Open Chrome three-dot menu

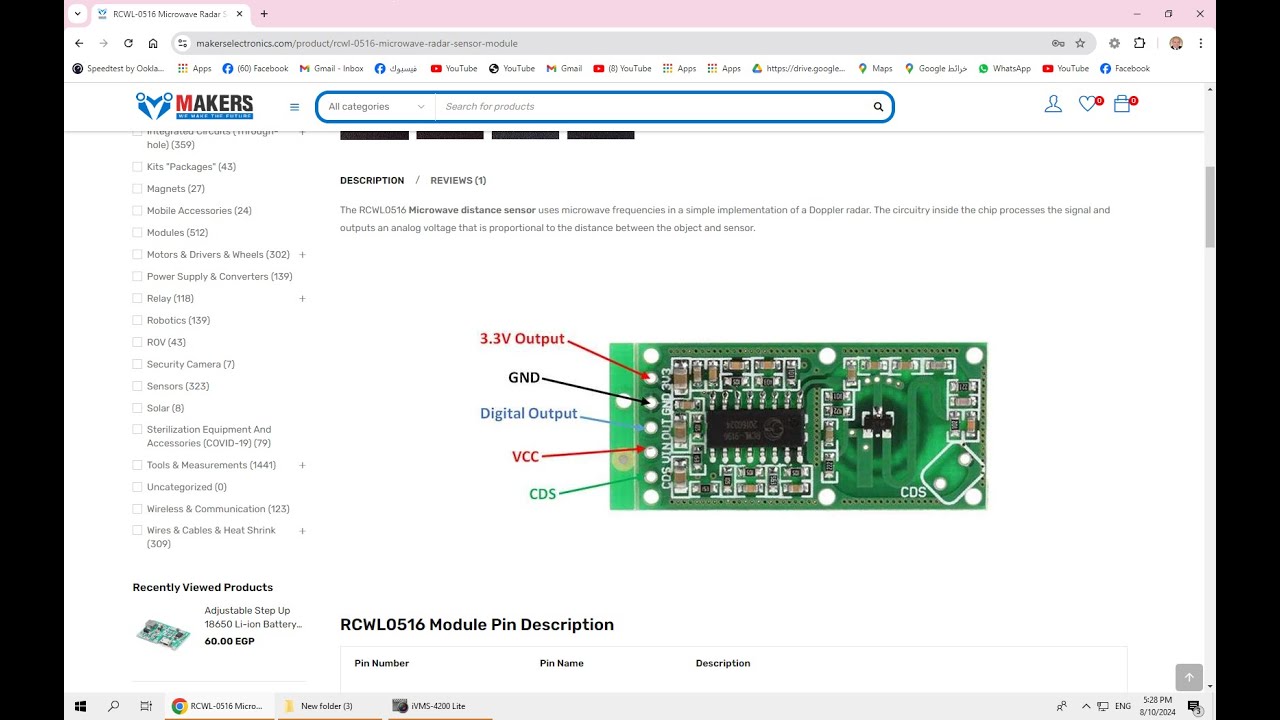tap(1201, 43)
